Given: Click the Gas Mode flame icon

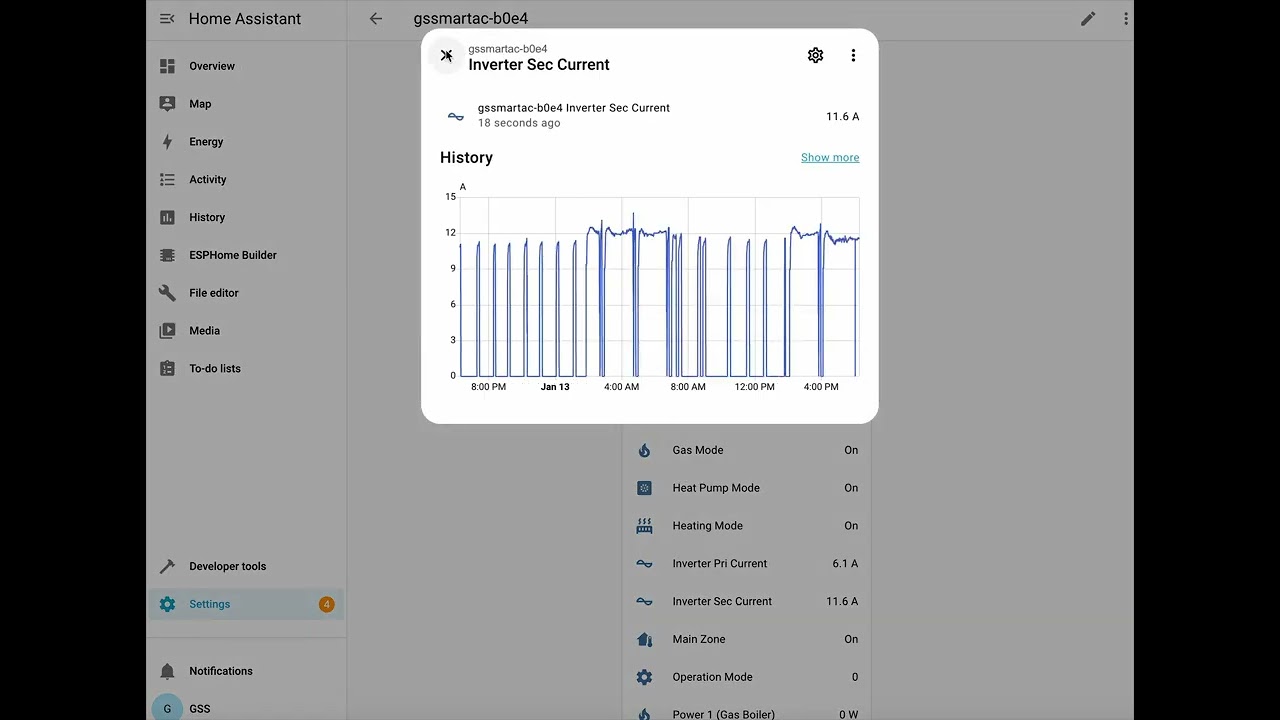Looking at the screenshot, I should 644,450.
